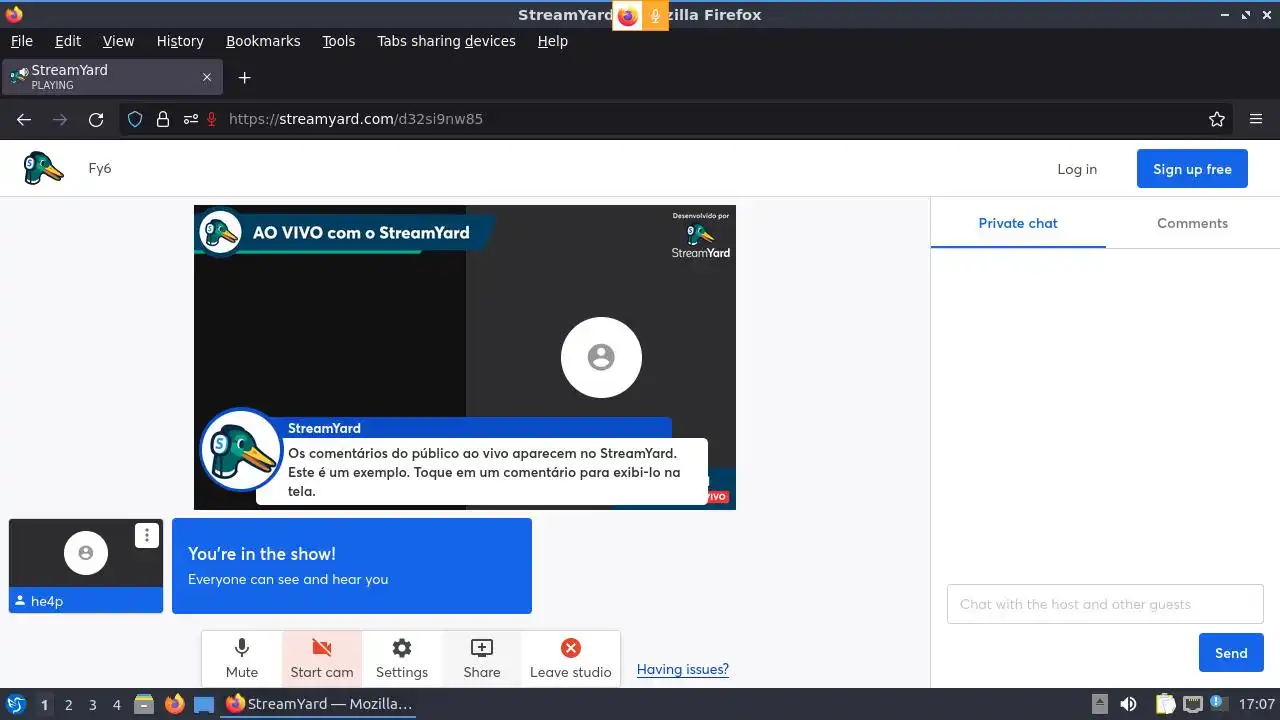Click the microphone sharing indicator in title bar
The width and height of the screenshot is (1280, 720).
point(655,15)
